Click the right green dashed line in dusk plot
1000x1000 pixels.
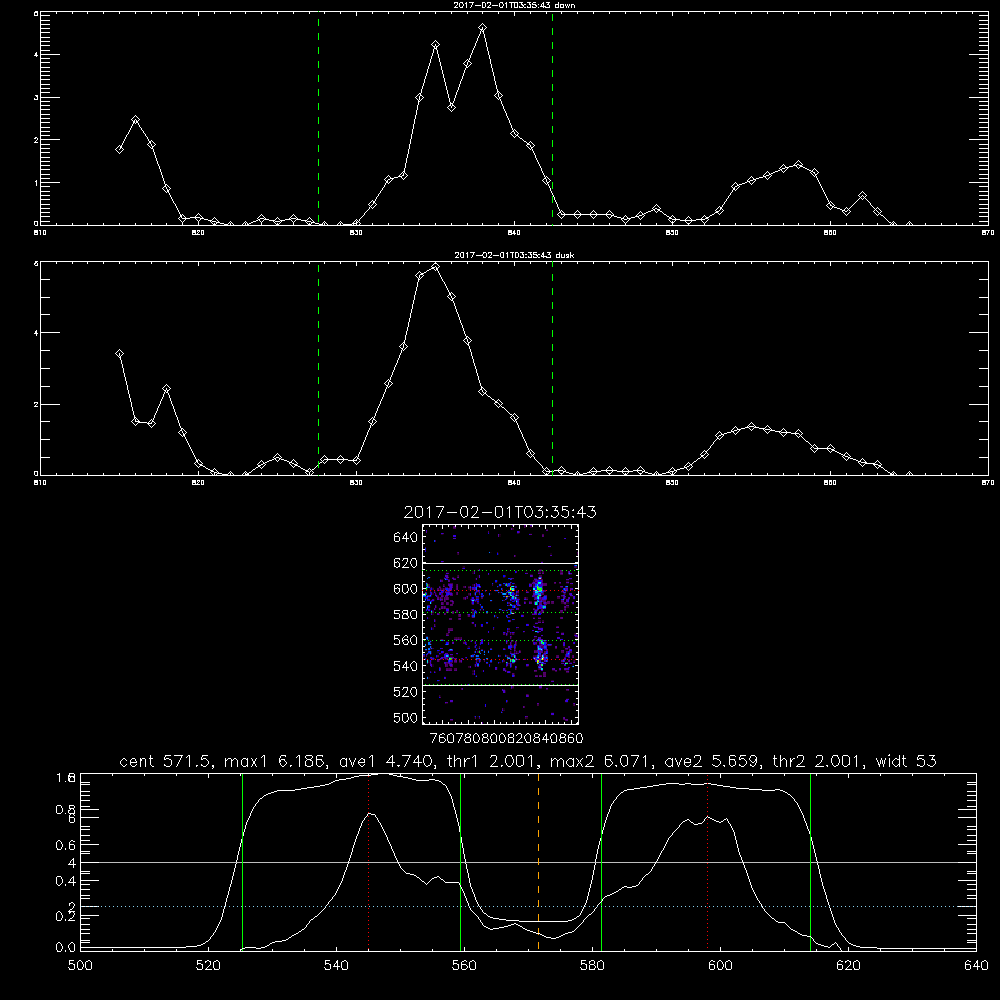pyautogui.click(x=552, y=368)
